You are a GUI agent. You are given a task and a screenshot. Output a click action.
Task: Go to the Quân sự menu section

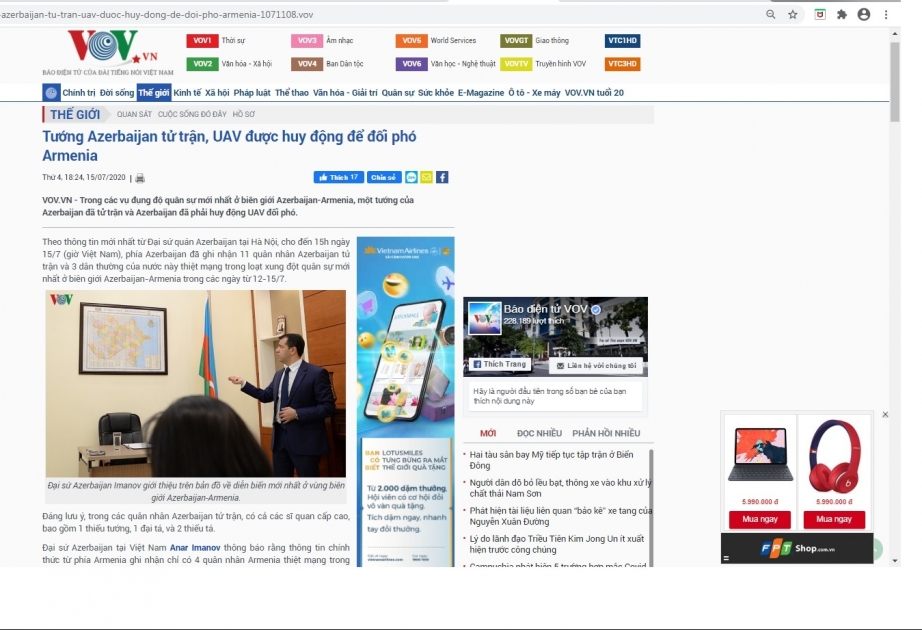397,92
